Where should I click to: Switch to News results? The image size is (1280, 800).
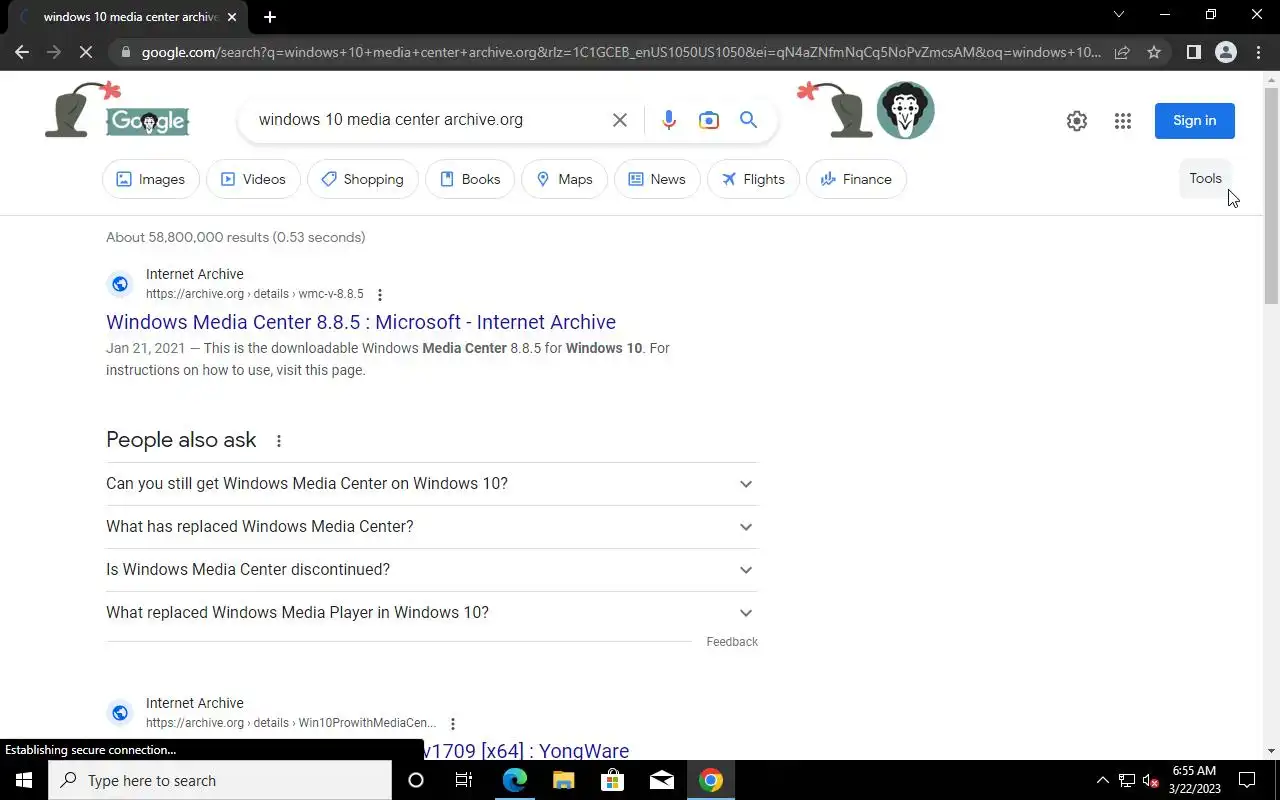coord(657,179)
